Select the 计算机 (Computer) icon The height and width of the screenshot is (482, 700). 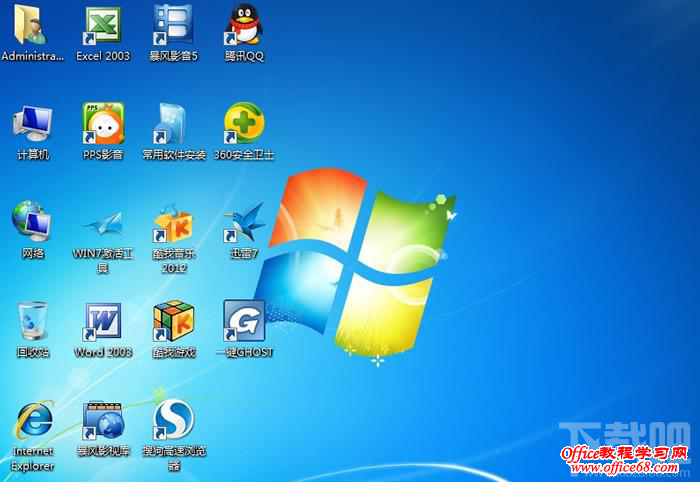click(32, 123)
